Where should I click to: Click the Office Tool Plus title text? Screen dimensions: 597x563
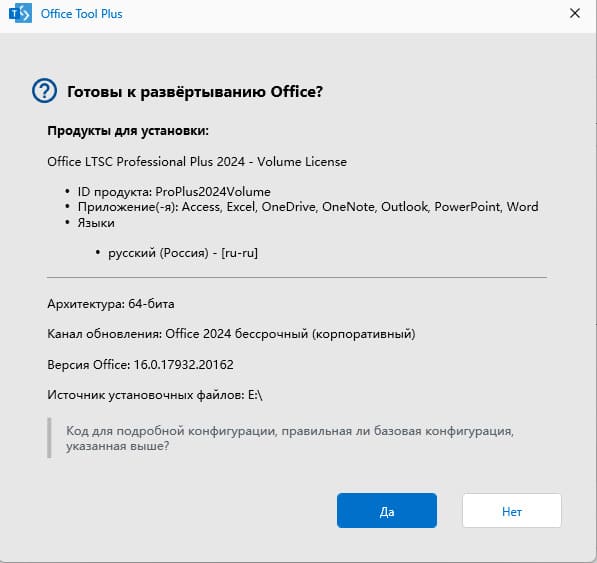pos(81,14)
